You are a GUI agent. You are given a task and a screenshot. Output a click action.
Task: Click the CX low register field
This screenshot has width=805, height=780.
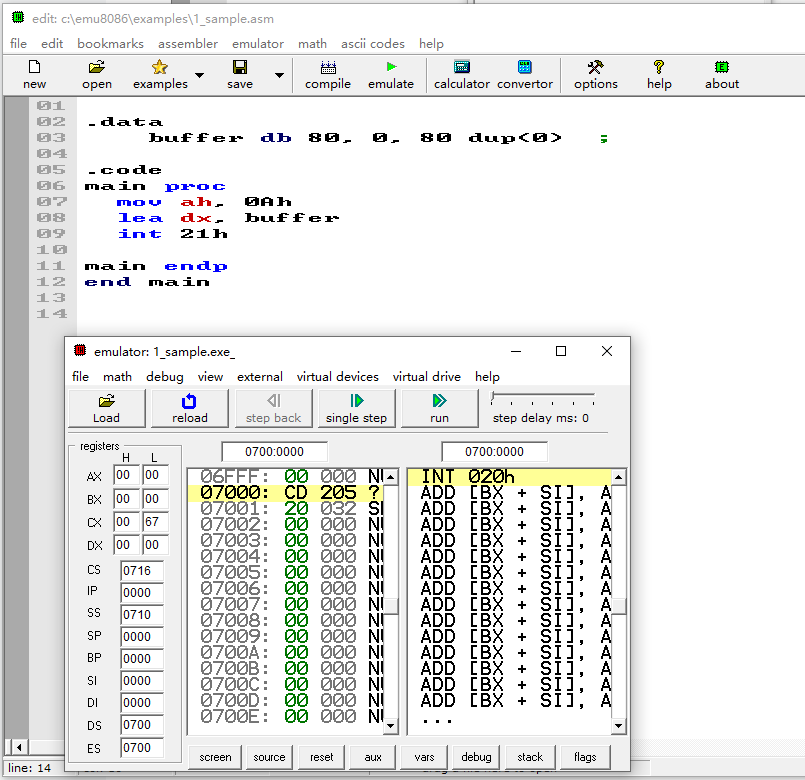(155, 521)
